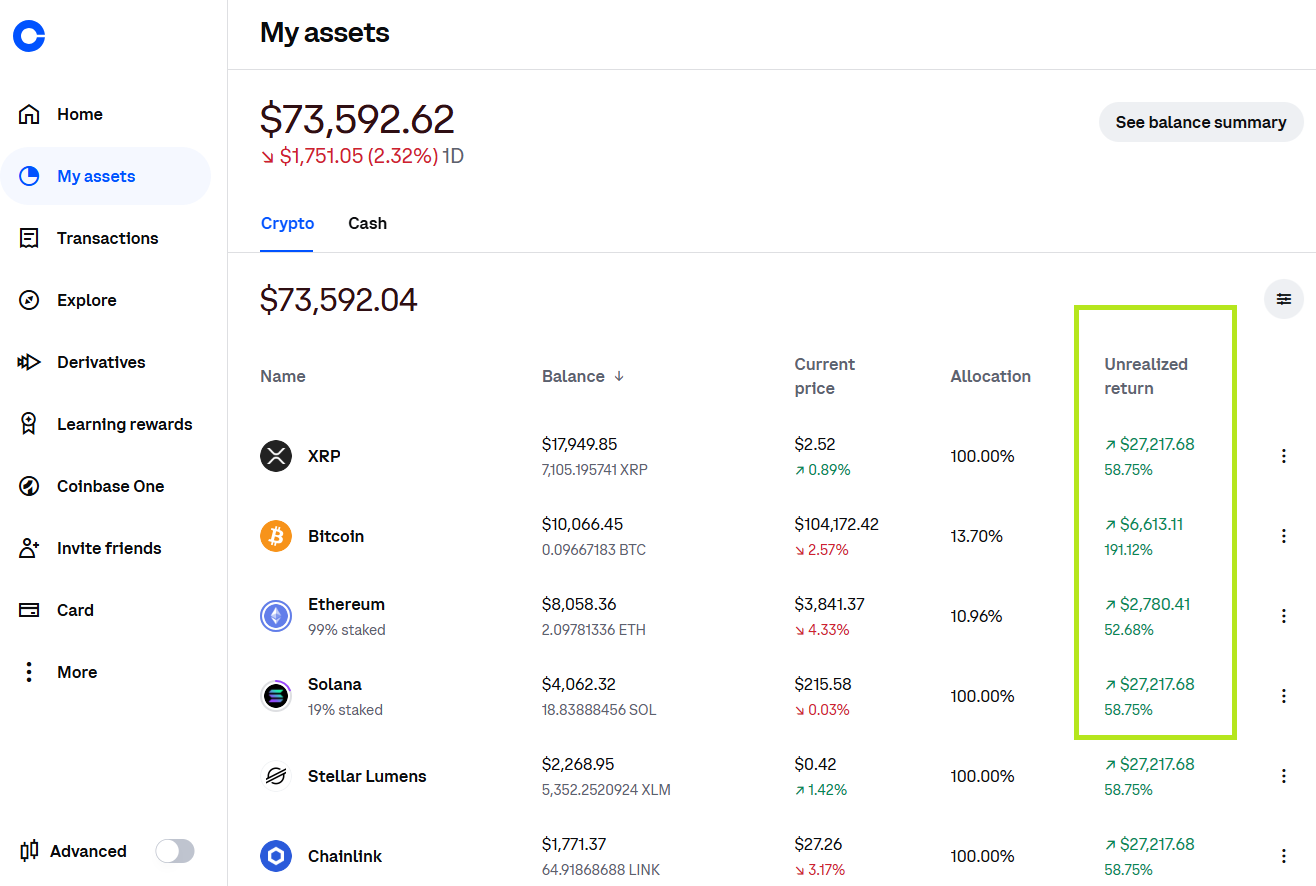Open Invite friends page

click(x=109, y=548)
